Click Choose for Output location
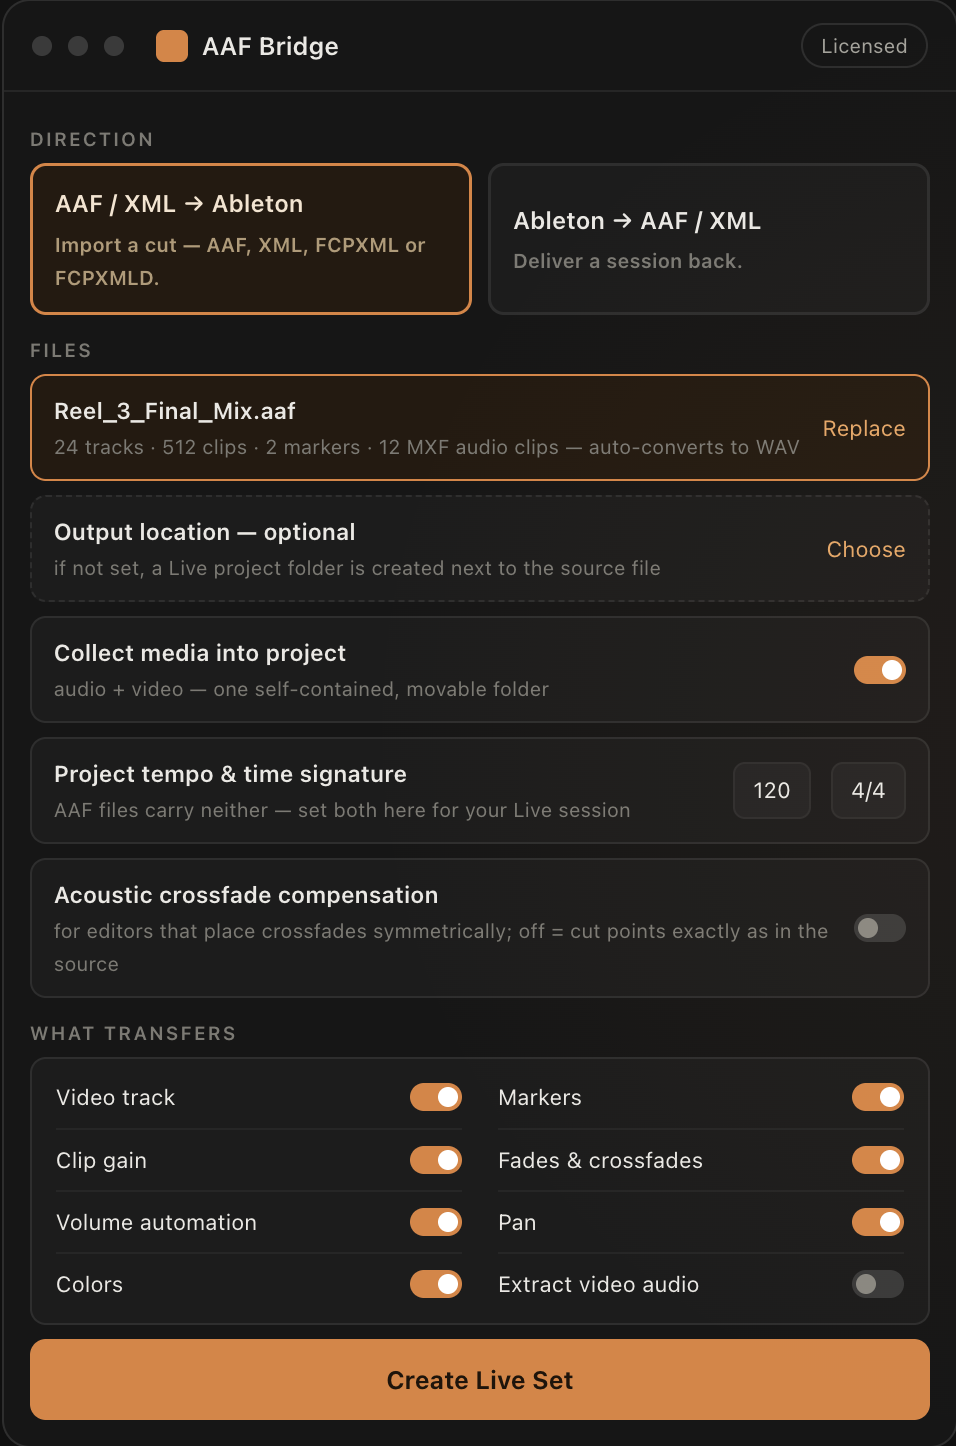The height and width of the screenshot is (1446, 956). click(866, 549)
